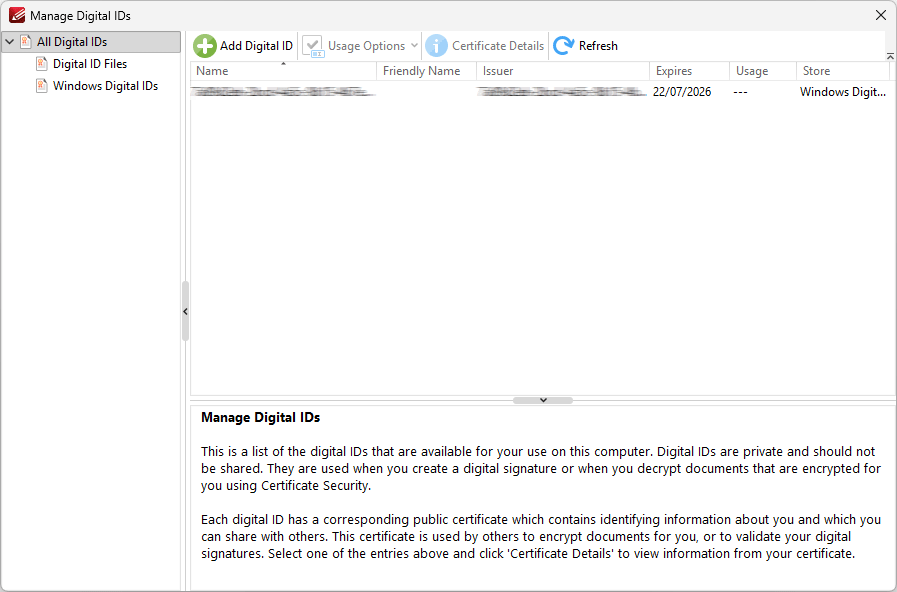Screen dimensions: 897x592
Task: Collapse the left tree pane with the side arrow
Action: pos(185,312)
